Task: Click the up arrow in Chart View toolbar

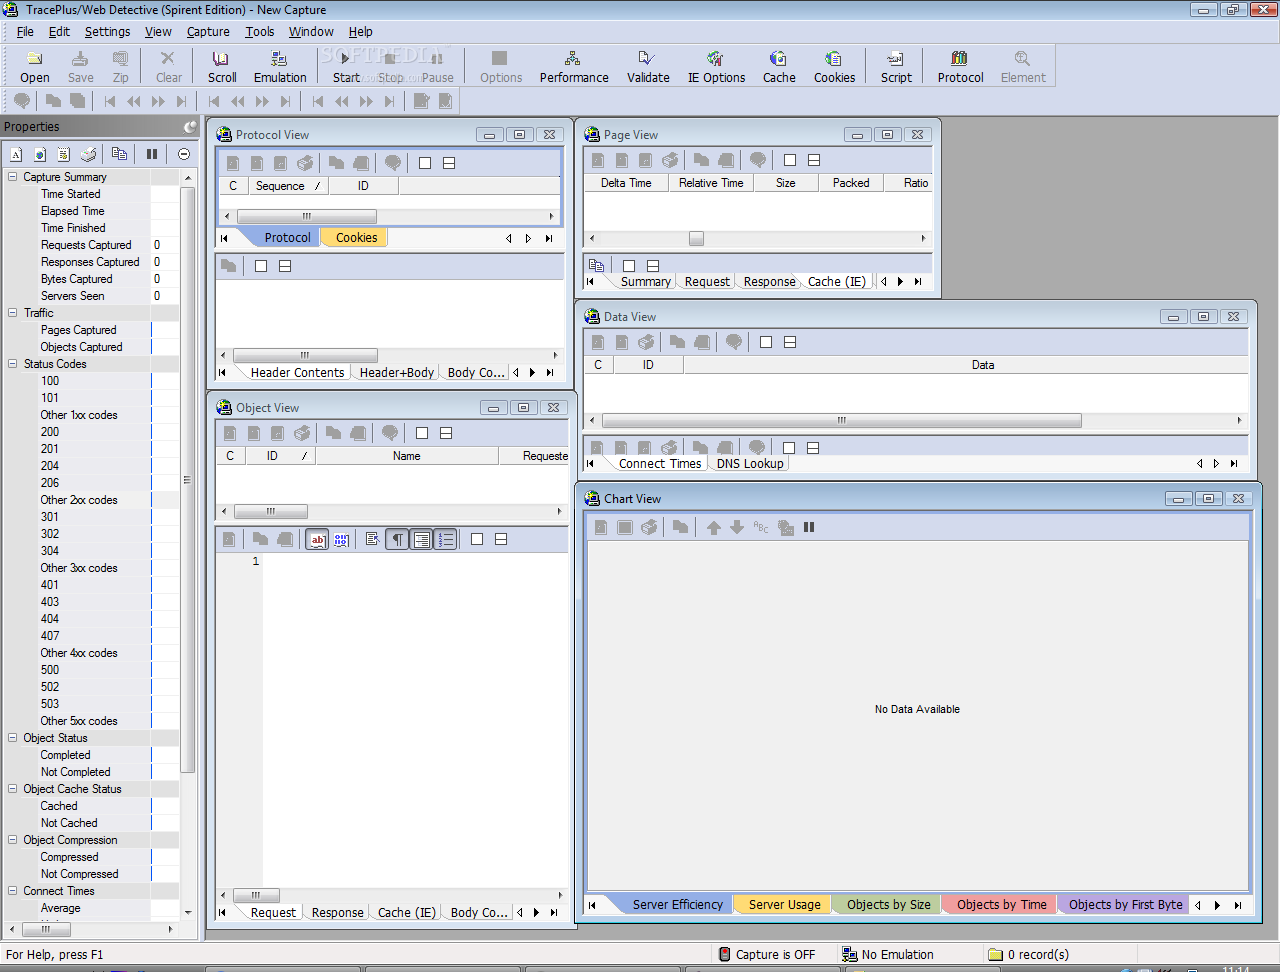Action: coord(713,527)
